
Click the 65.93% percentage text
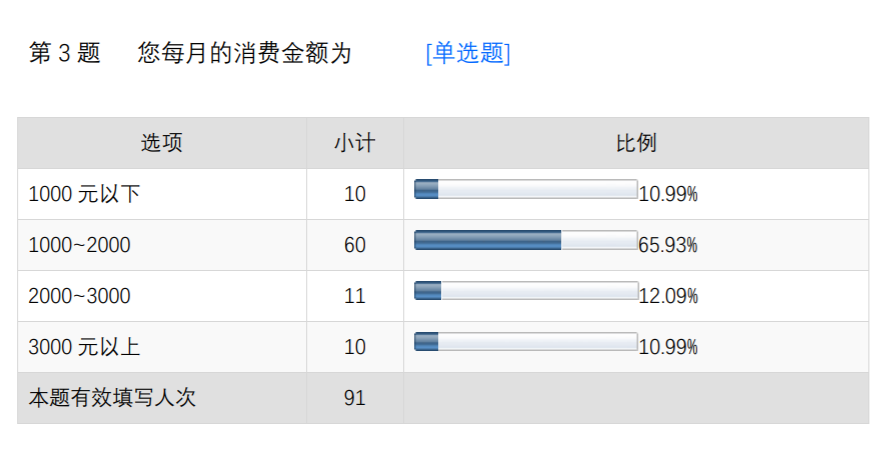point(668,245)
